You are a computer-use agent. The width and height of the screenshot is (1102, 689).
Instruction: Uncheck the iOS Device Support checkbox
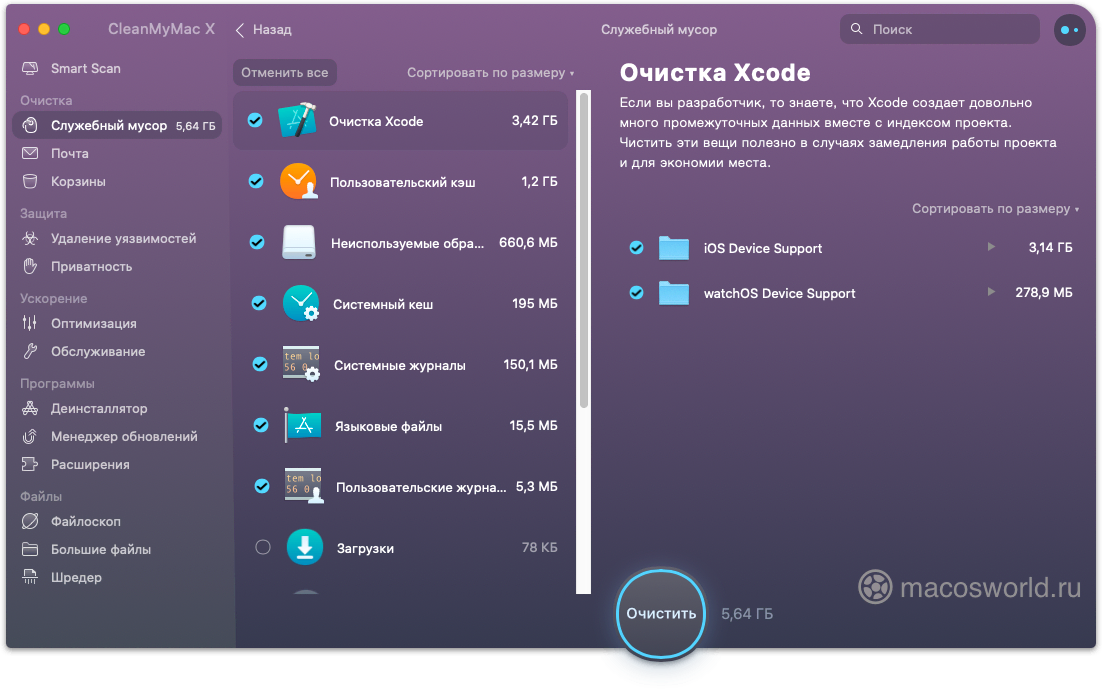636,248
